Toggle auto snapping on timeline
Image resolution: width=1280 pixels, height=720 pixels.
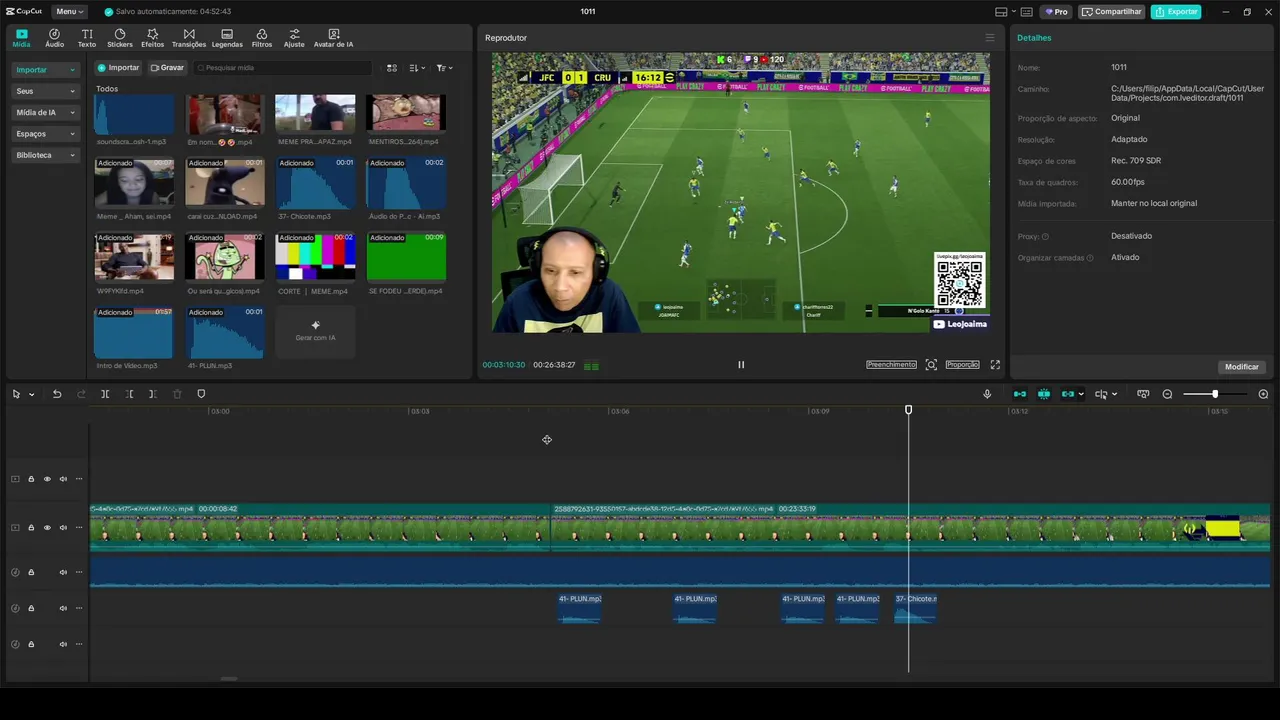click(1044, 394)
